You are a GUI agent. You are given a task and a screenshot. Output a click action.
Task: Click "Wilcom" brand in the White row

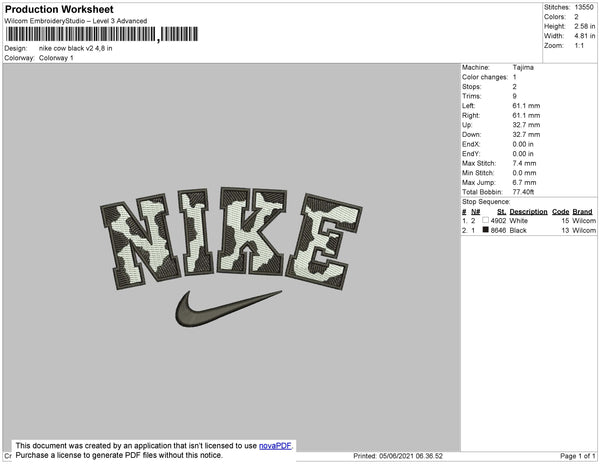coord(584,221)
